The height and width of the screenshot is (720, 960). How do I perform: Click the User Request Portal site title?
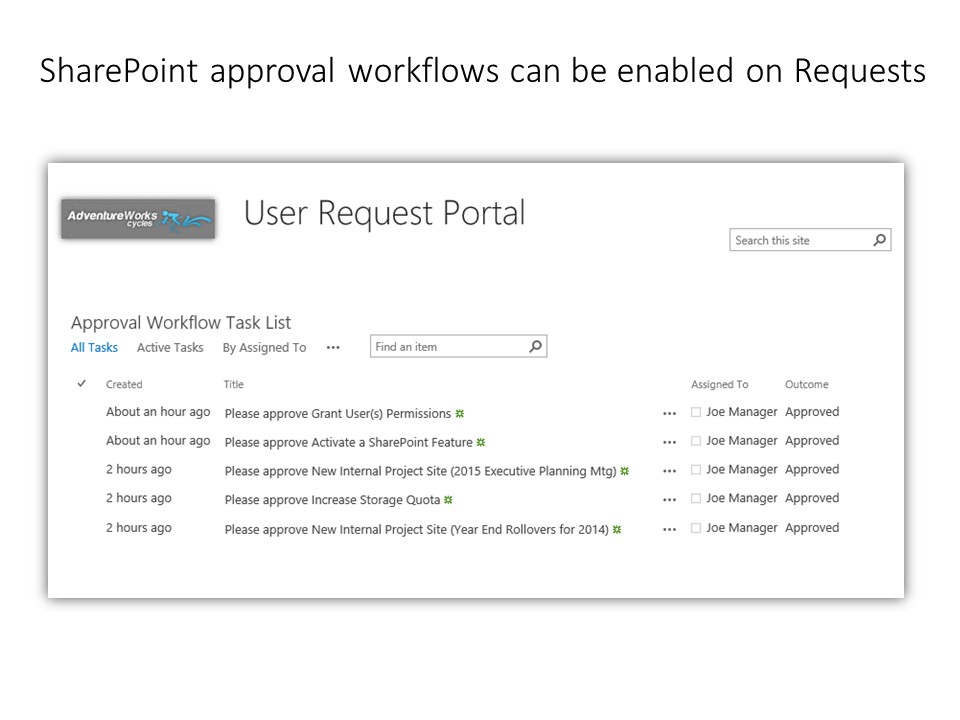(x=384, y=214)
